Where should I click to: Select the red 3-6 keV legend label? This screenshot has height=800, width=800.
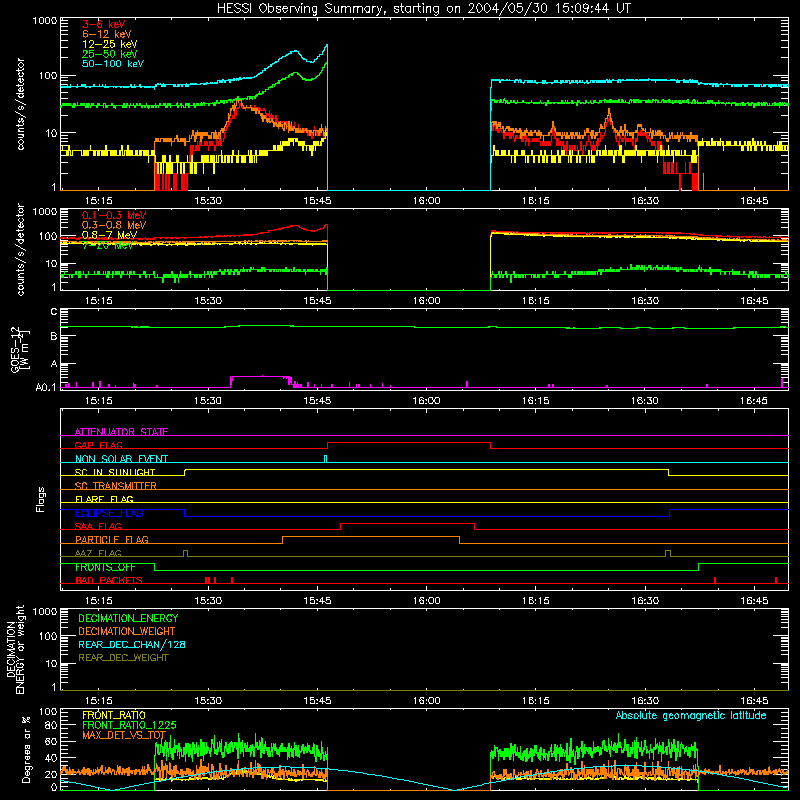click(104, 24)
